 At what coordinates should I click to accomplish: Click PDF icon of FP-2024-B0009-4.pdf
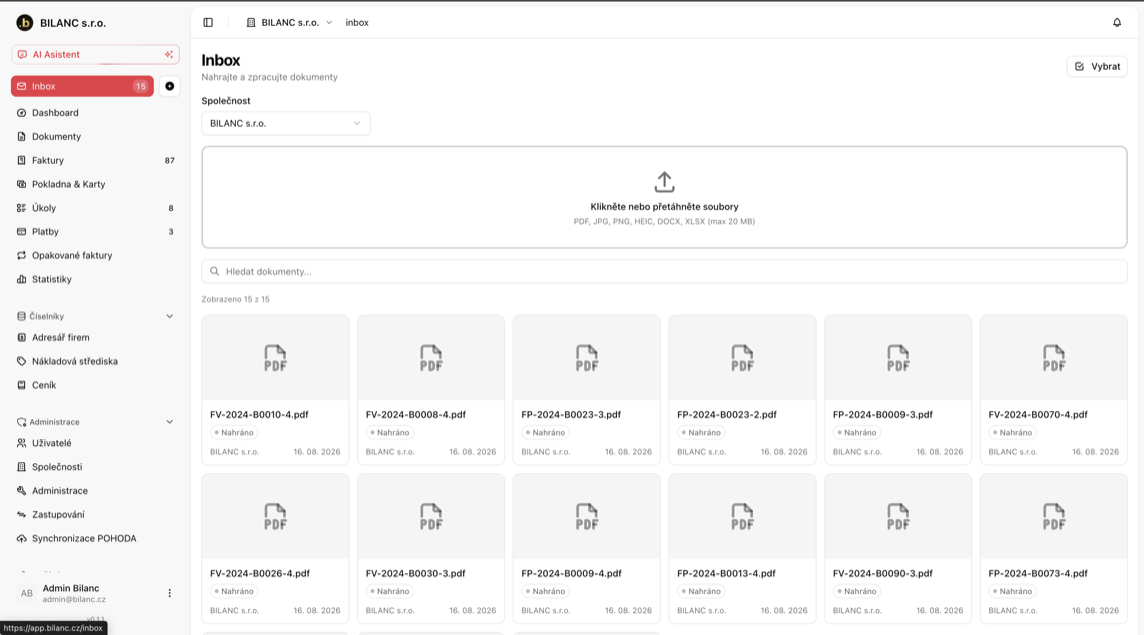click(x=587, y=517)
